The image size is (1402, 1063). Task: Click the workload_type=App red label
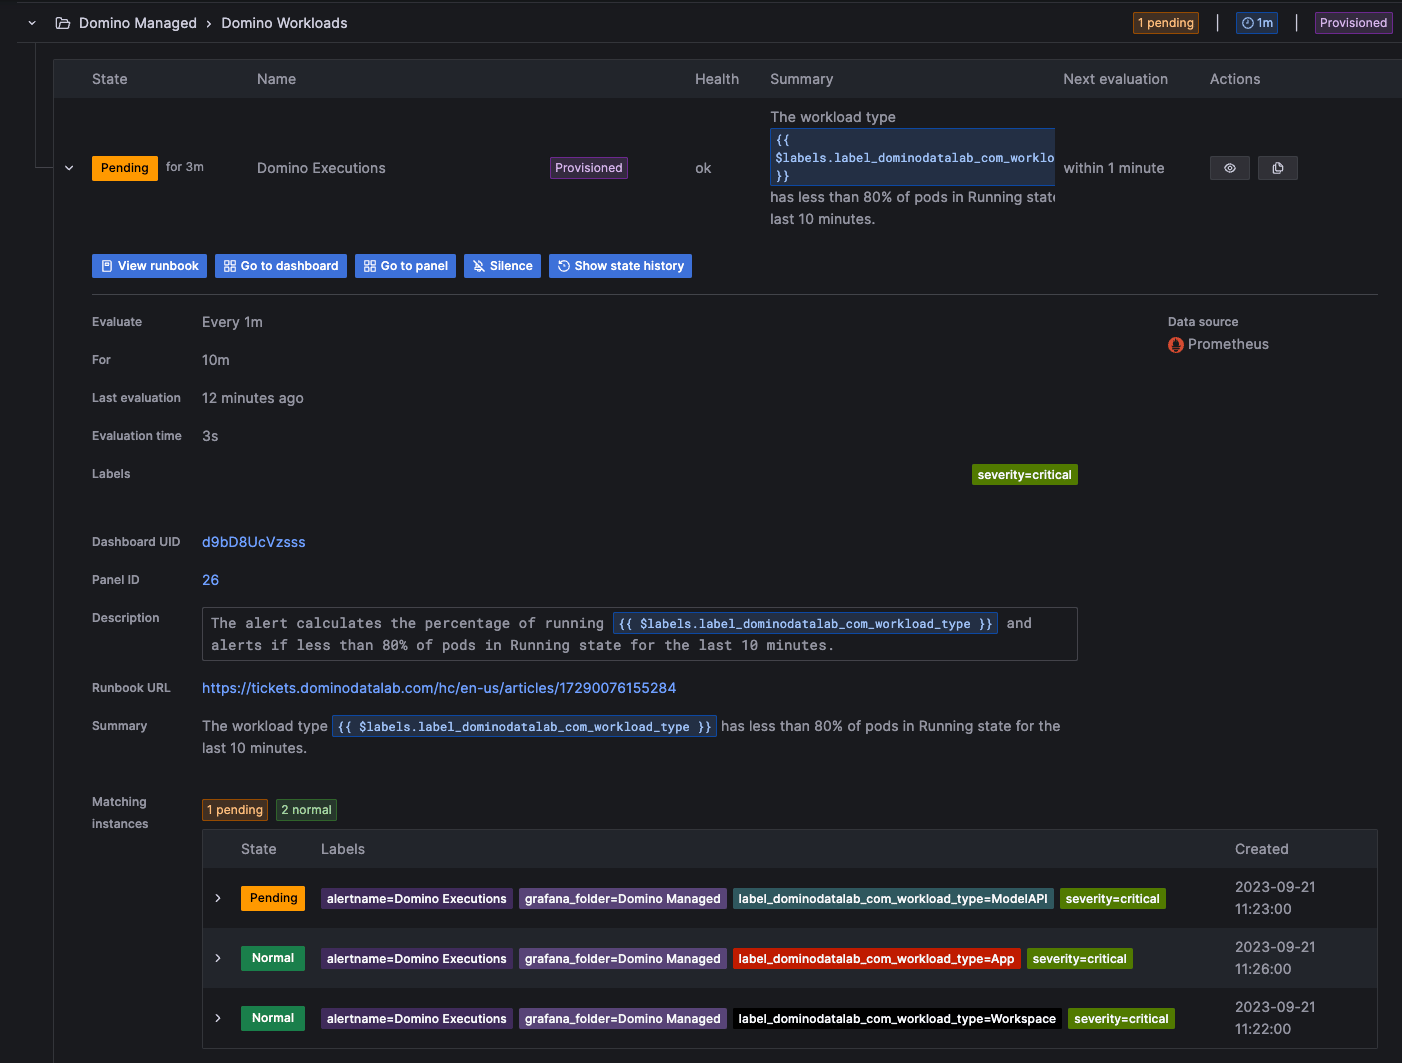pyautogui.click(x=876, y=959)
